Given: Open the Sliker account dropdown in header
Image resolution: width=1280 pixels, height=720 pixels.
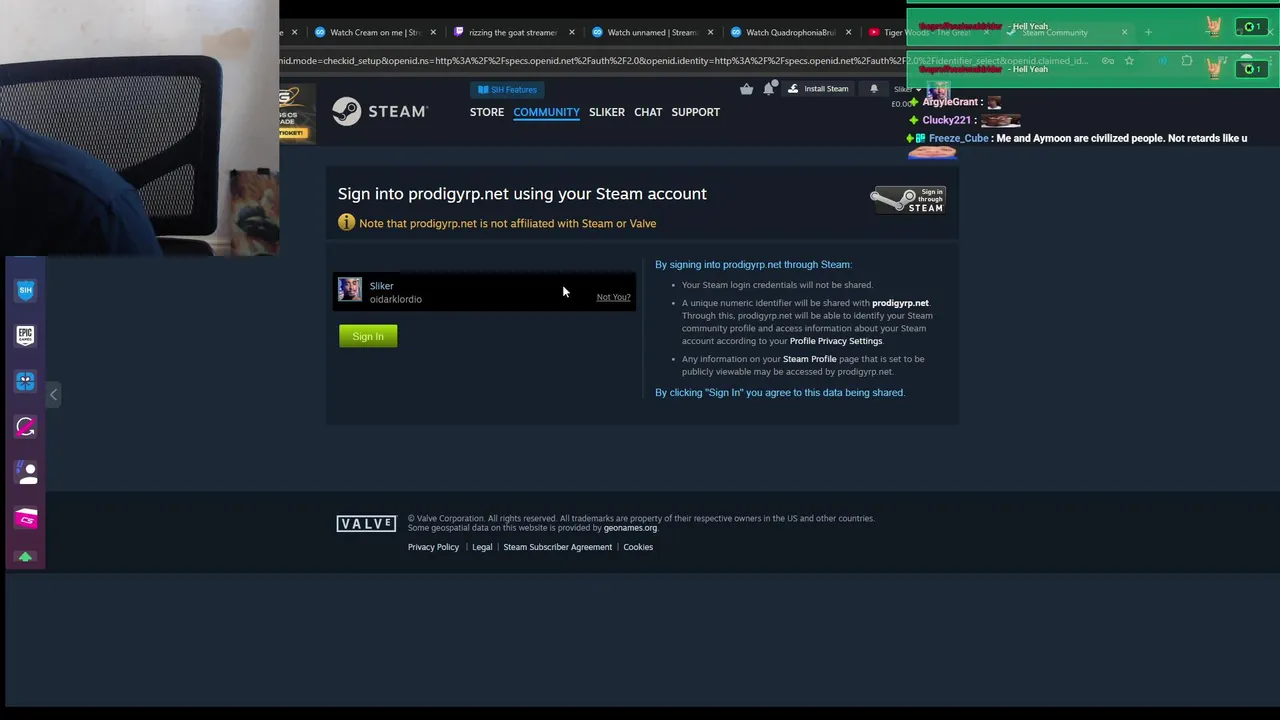Looking at the screenshot, I should [x=907, y=89].
